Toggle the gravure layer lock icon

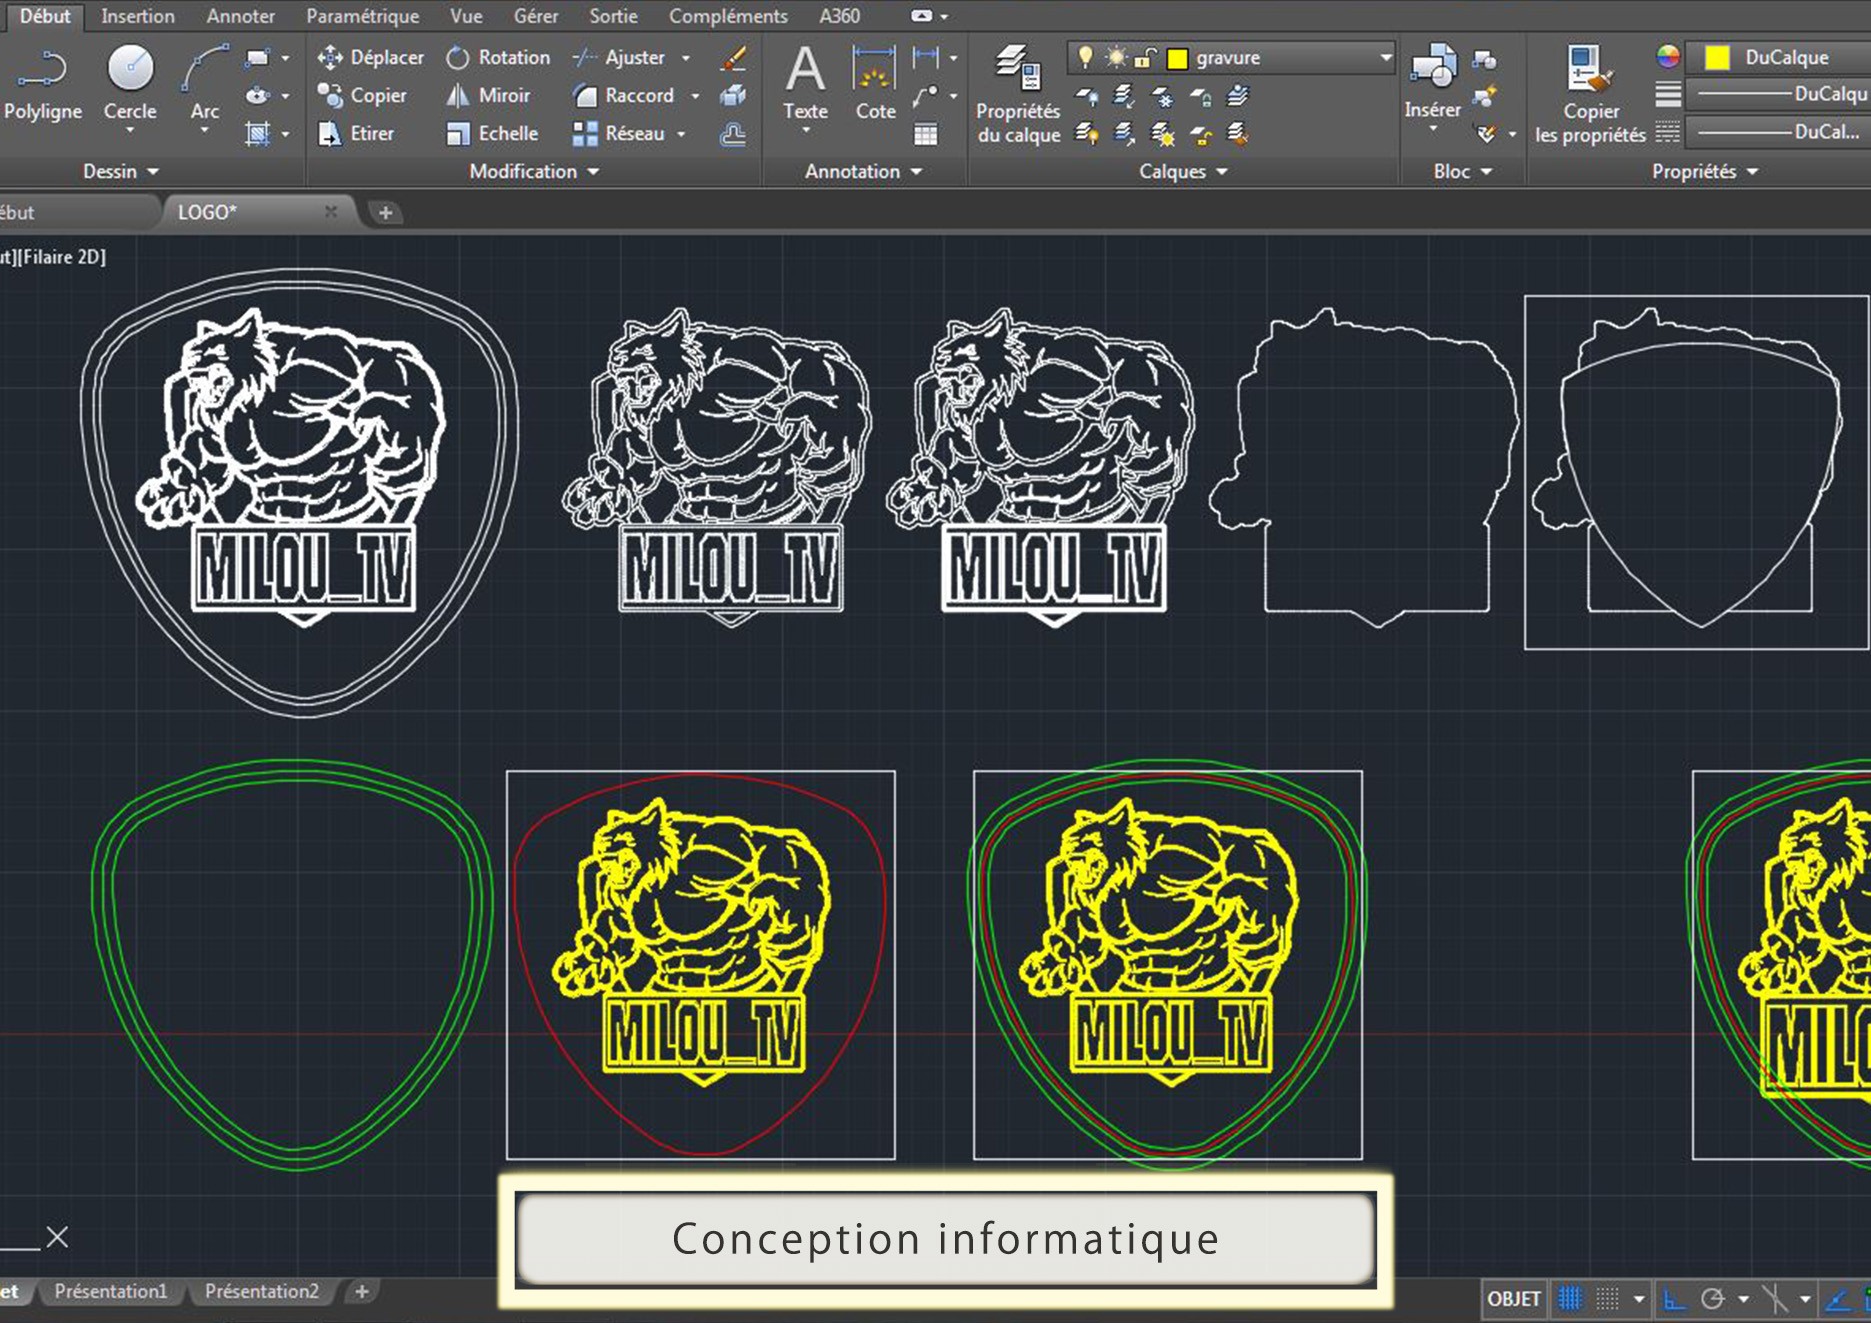pyautogui.click(x=1146, y=57)
